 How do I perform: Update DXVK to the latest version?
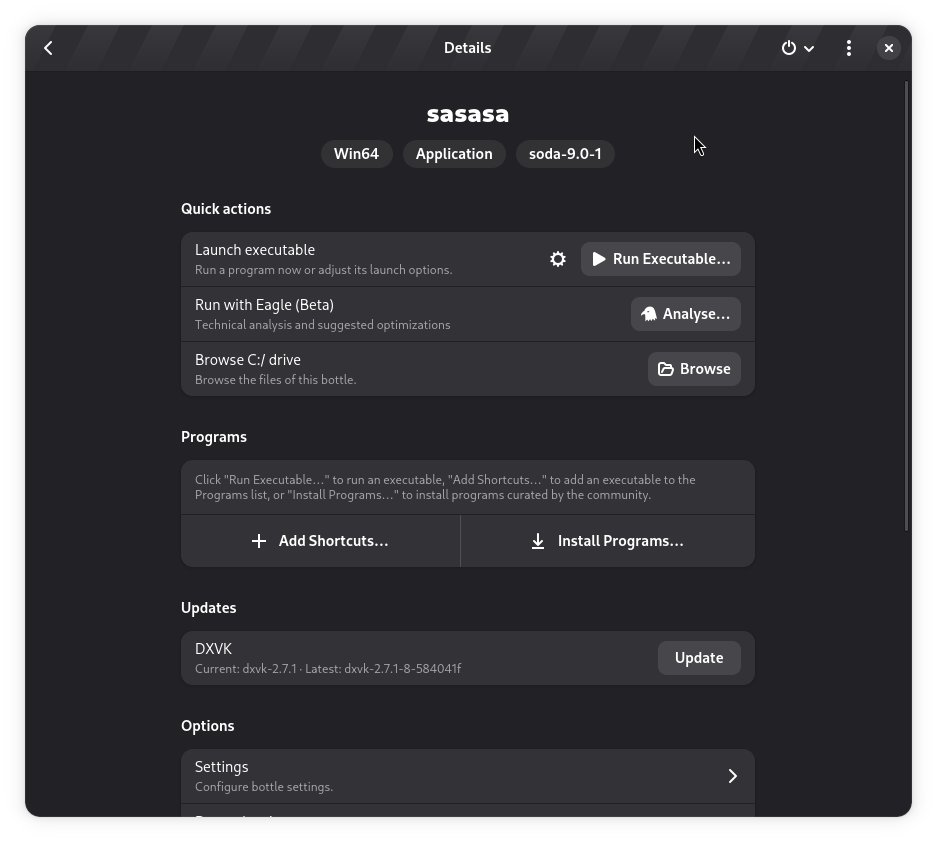point(698,657)
